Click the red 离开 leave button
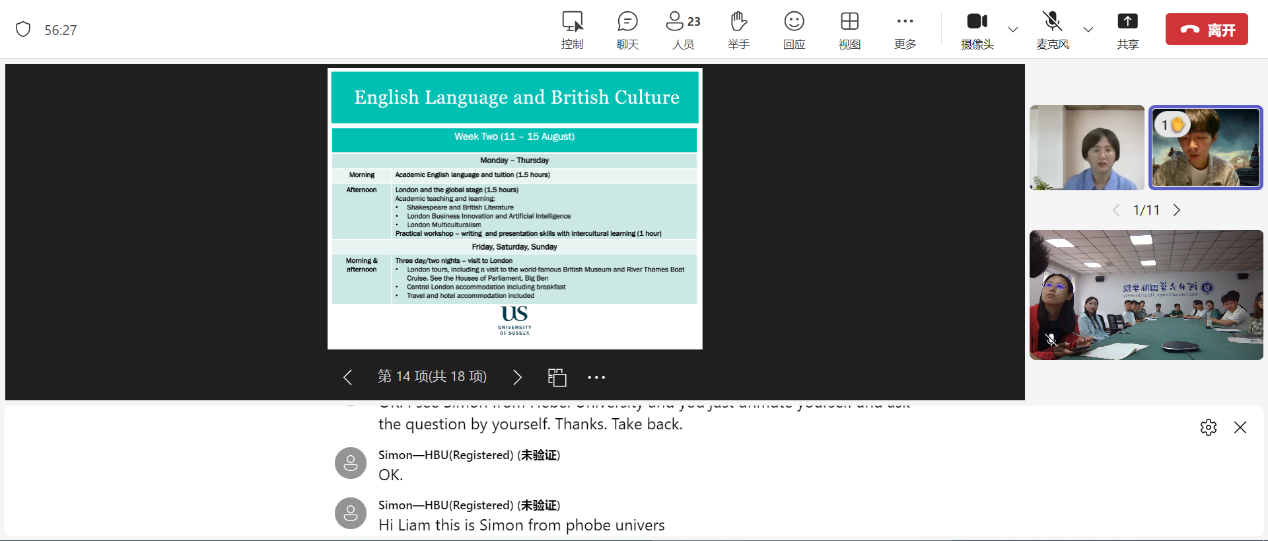Viewport: 1268px width, 541px height. click(x=1206, y=30)
